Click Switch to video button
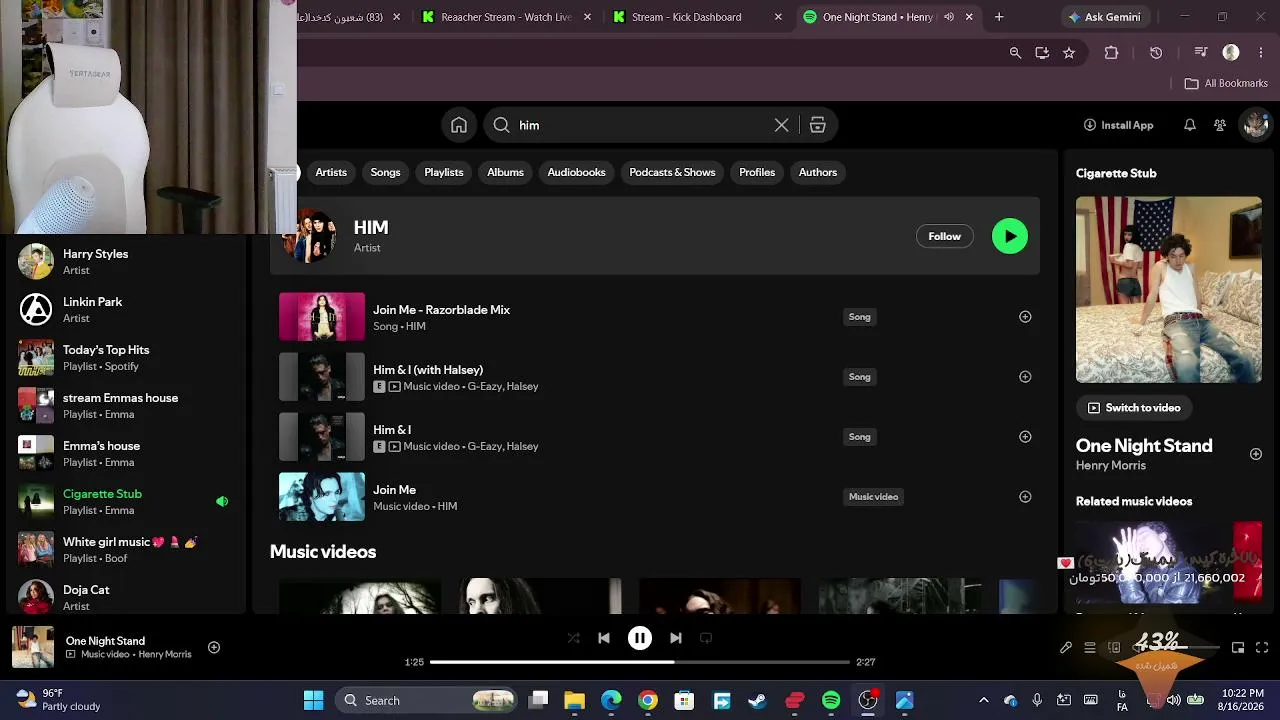 pyautogui.click(x=1134, y=408)
